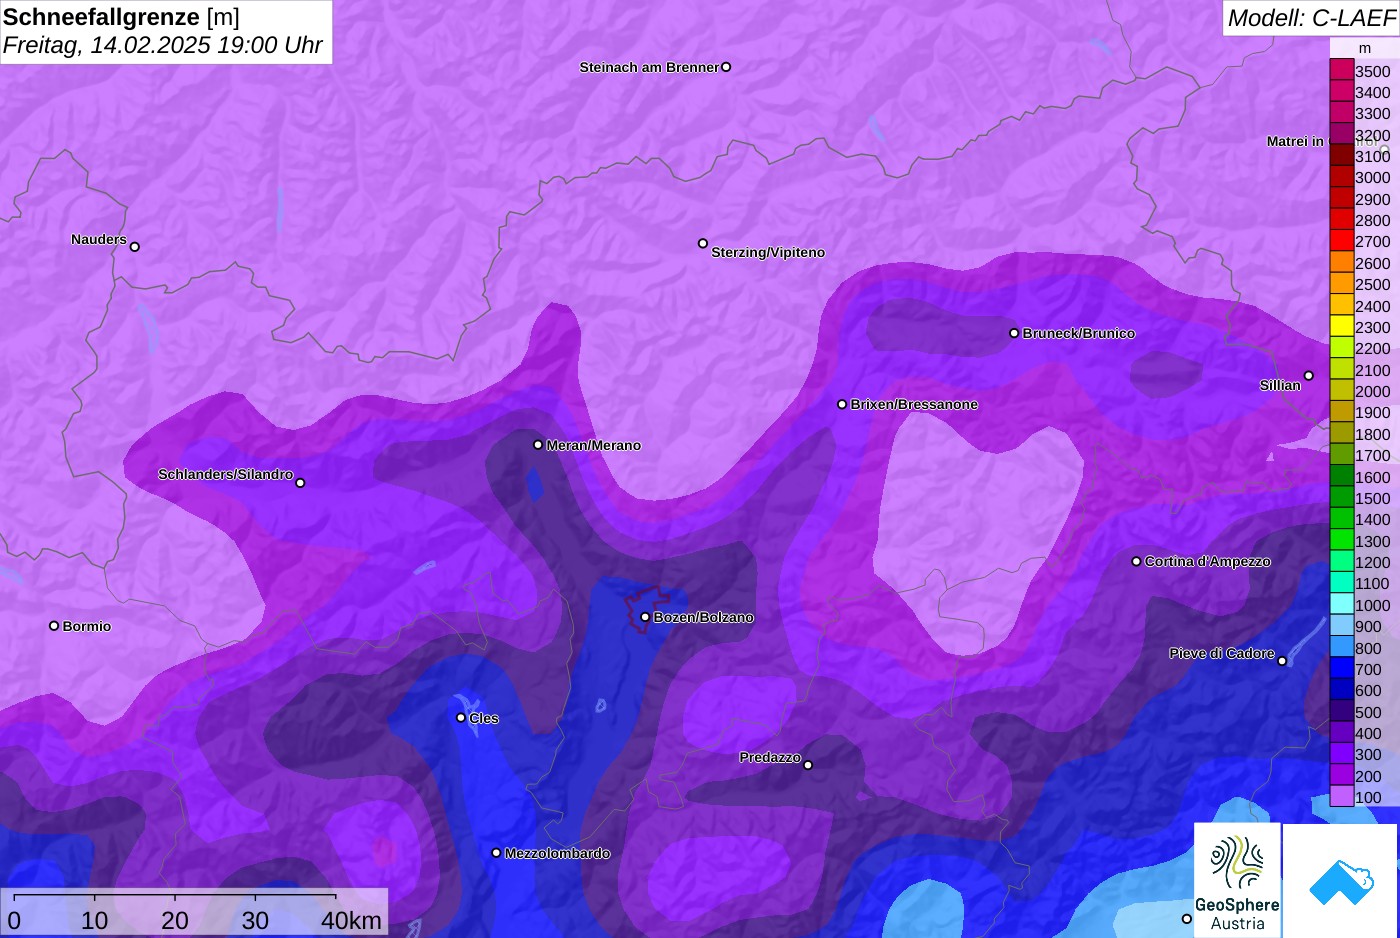Click the legend unit label 'm'
The image size is (1400, 938).
pos(1365,48)
